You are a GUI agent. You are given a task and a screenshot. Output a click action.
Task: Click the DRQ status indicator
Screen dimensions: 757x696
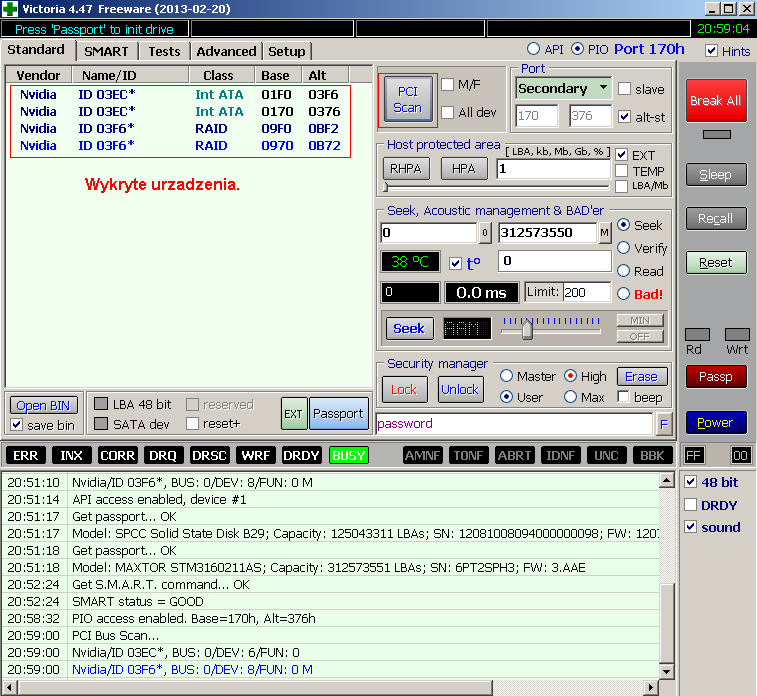(x=163, y=455)
